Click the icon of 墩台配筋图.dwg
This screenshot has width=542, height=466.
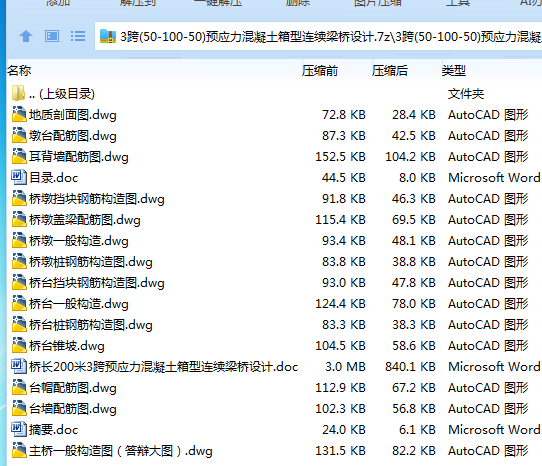(x=19, y=136)
